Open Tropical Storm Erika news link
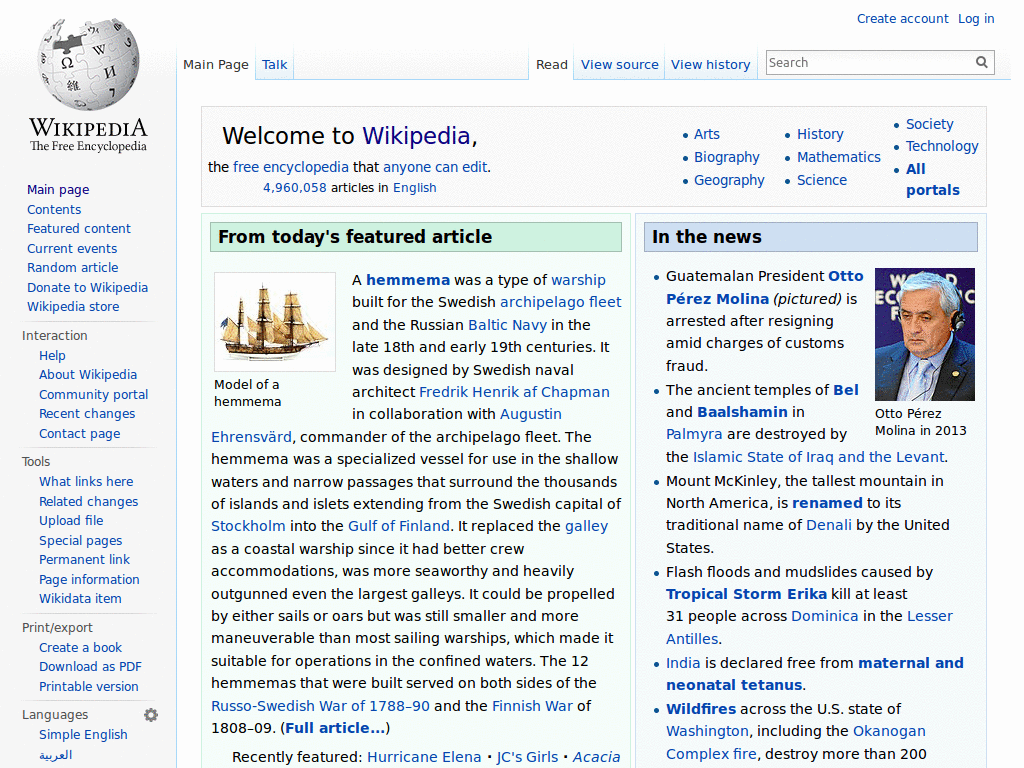The image size is (1024, 768). coord(746,594)
